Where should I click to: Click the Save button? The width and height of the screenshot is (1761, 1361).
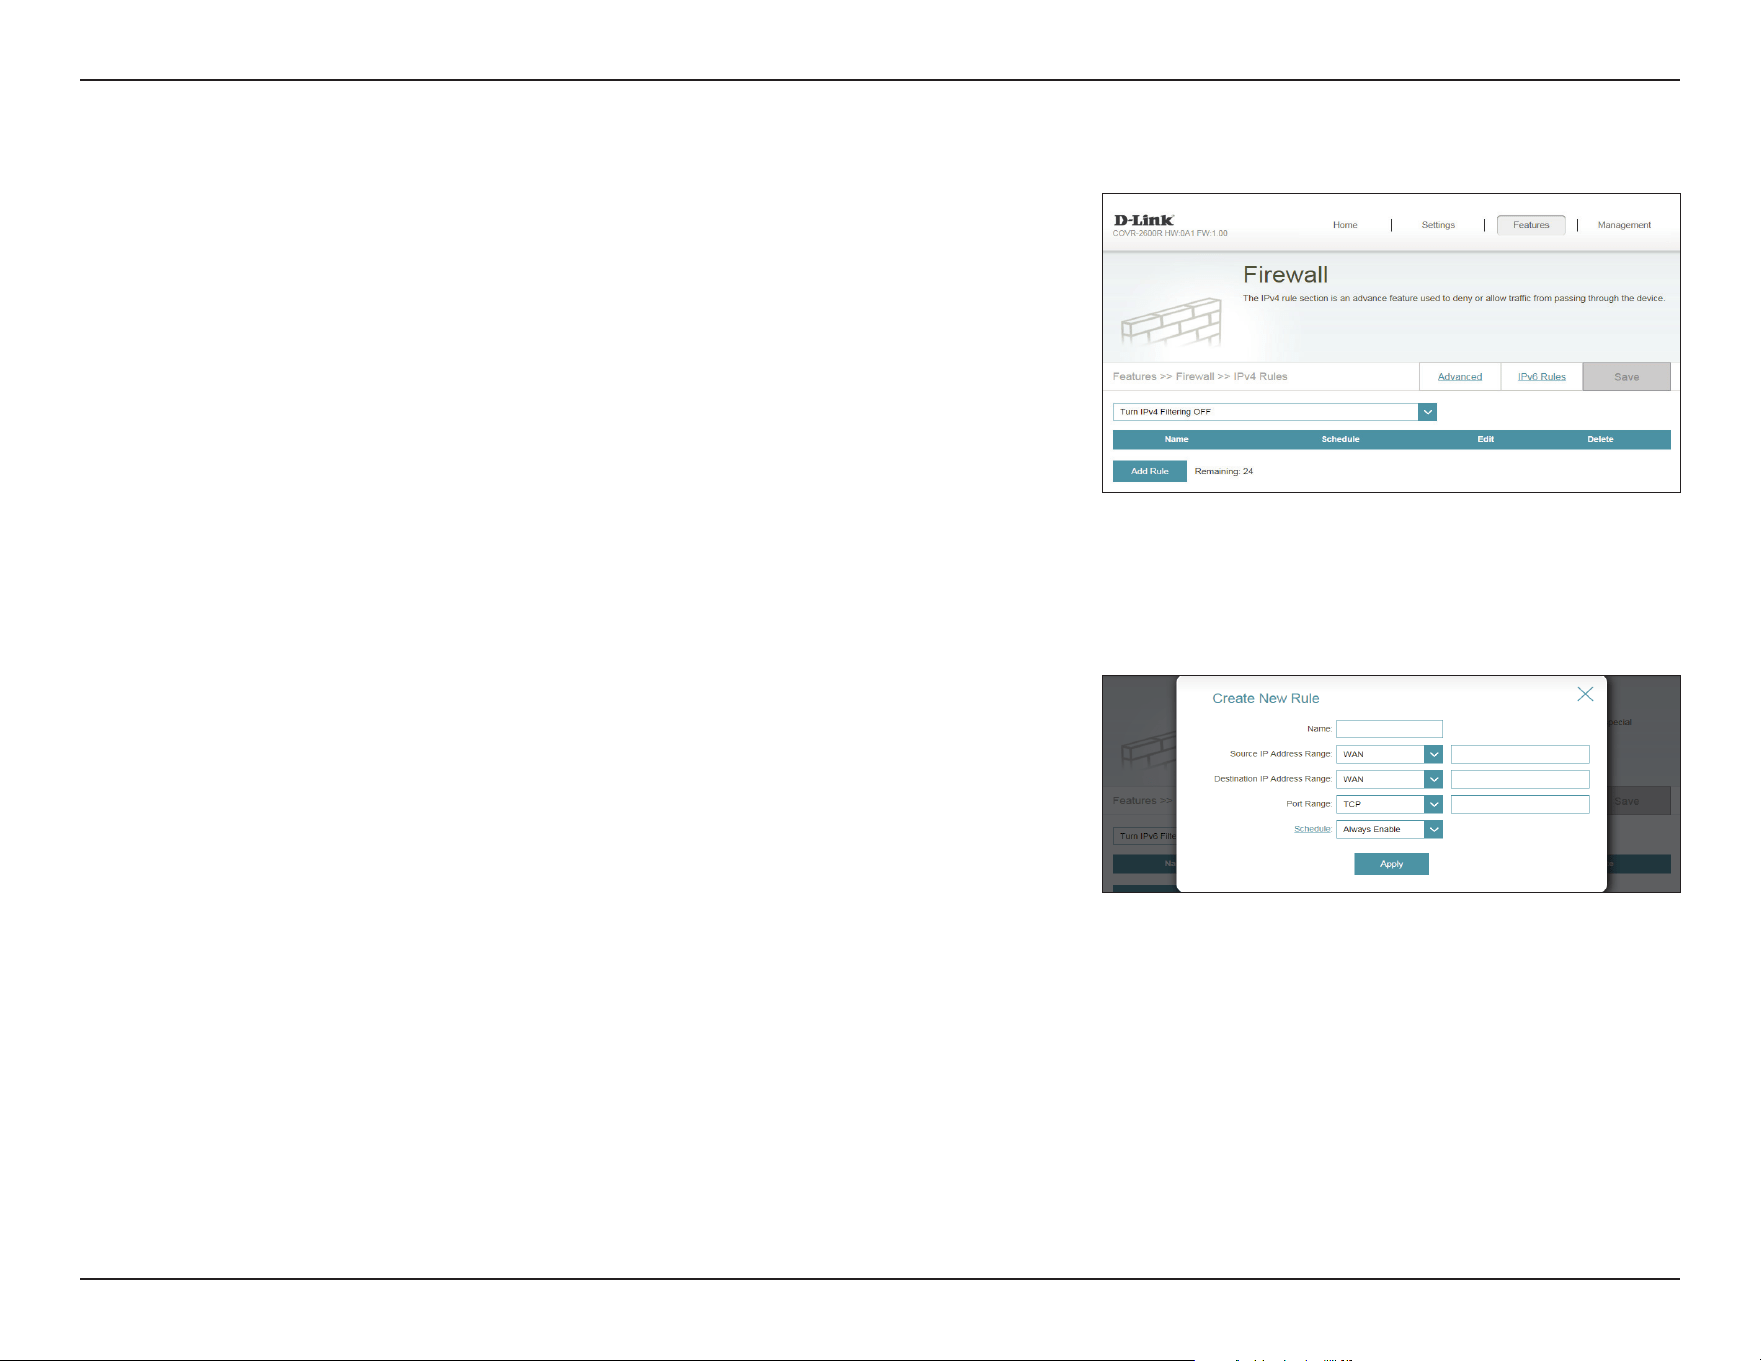(x=1627, y=377)
